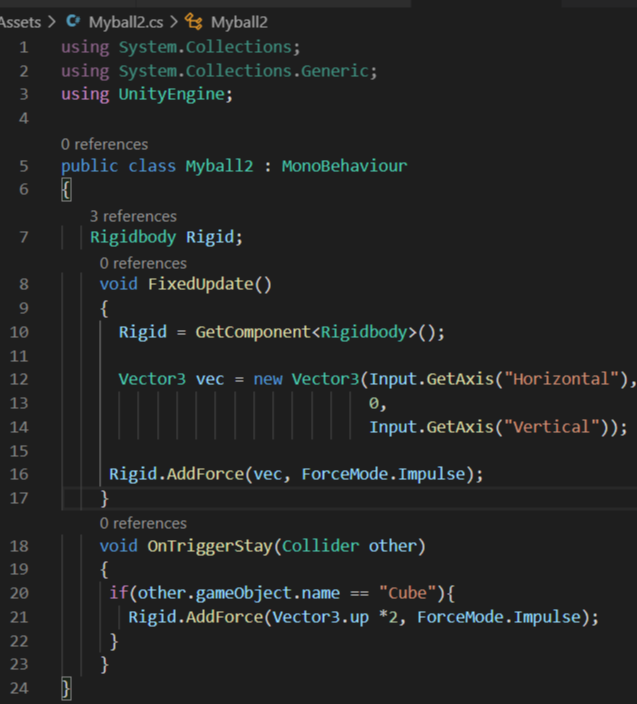Click 'MonoBehaviour' base class name

344,166
